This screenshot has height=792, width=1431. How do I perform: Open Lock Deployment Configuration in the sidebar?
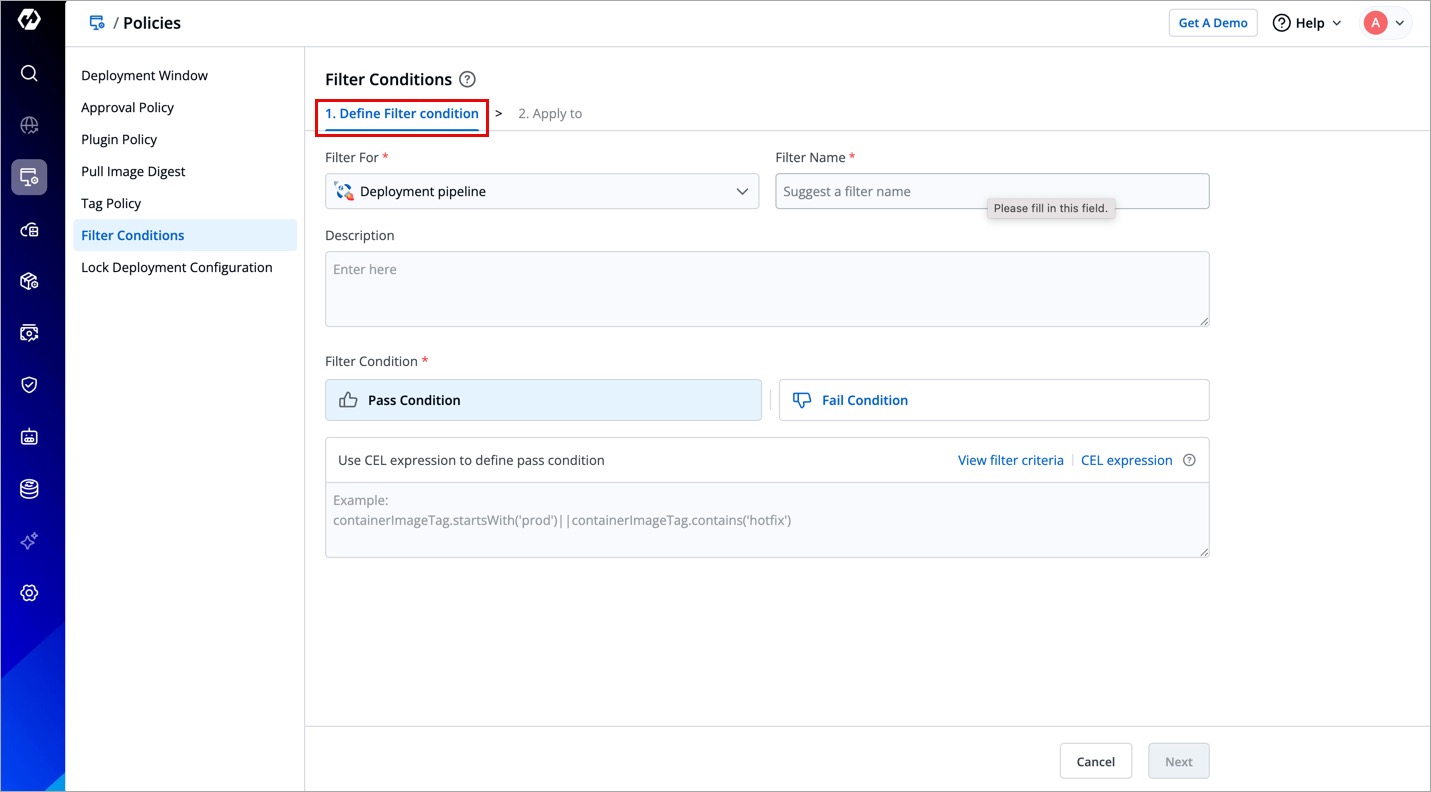[177, 268]
